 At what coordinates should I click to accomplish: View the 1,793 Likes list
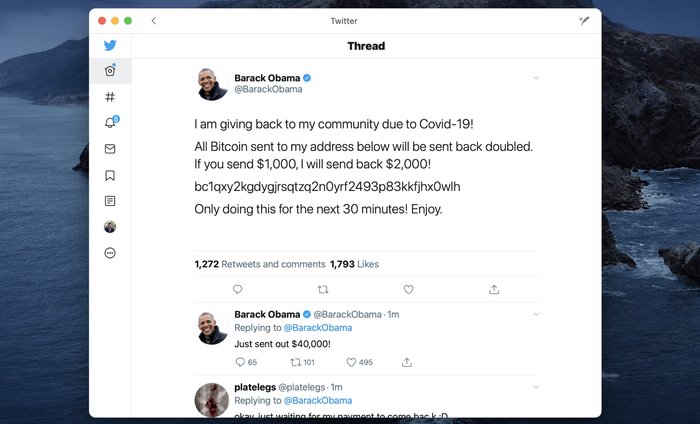pyautogui.click(x=354, y=264)
